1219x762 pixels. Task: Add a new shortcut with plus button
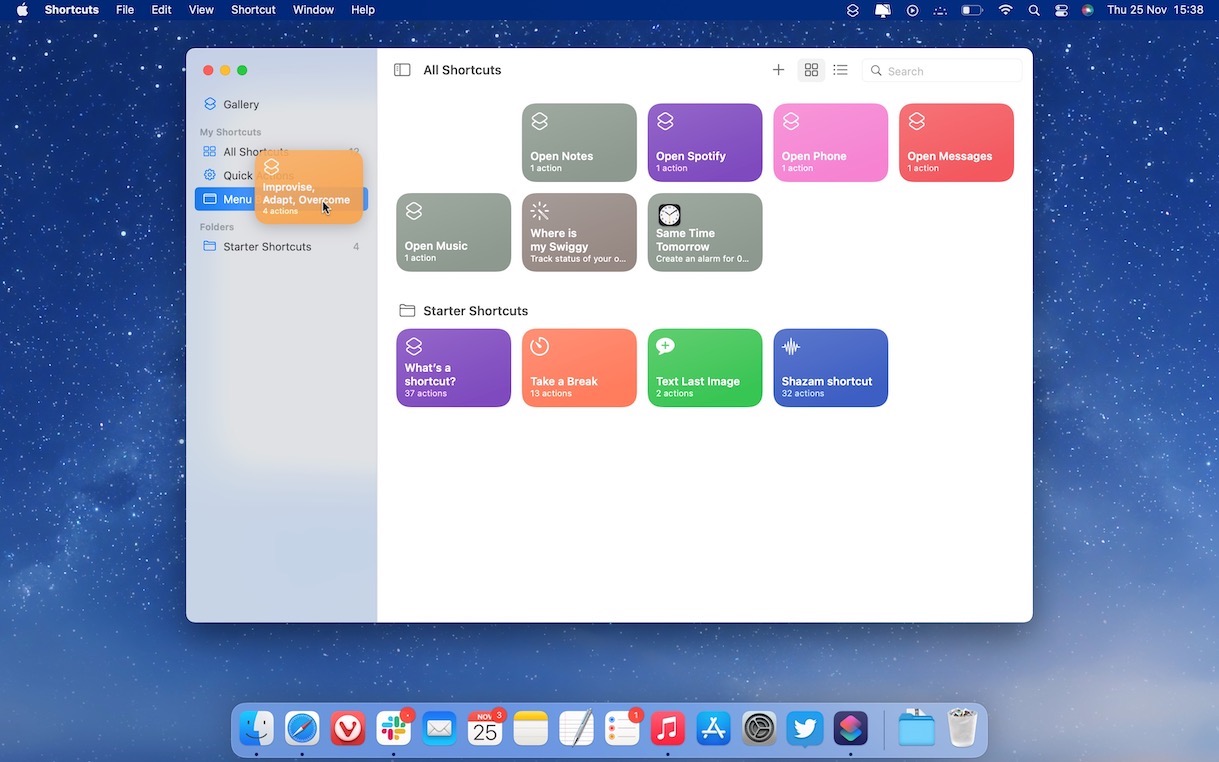[x=778, y=70]
